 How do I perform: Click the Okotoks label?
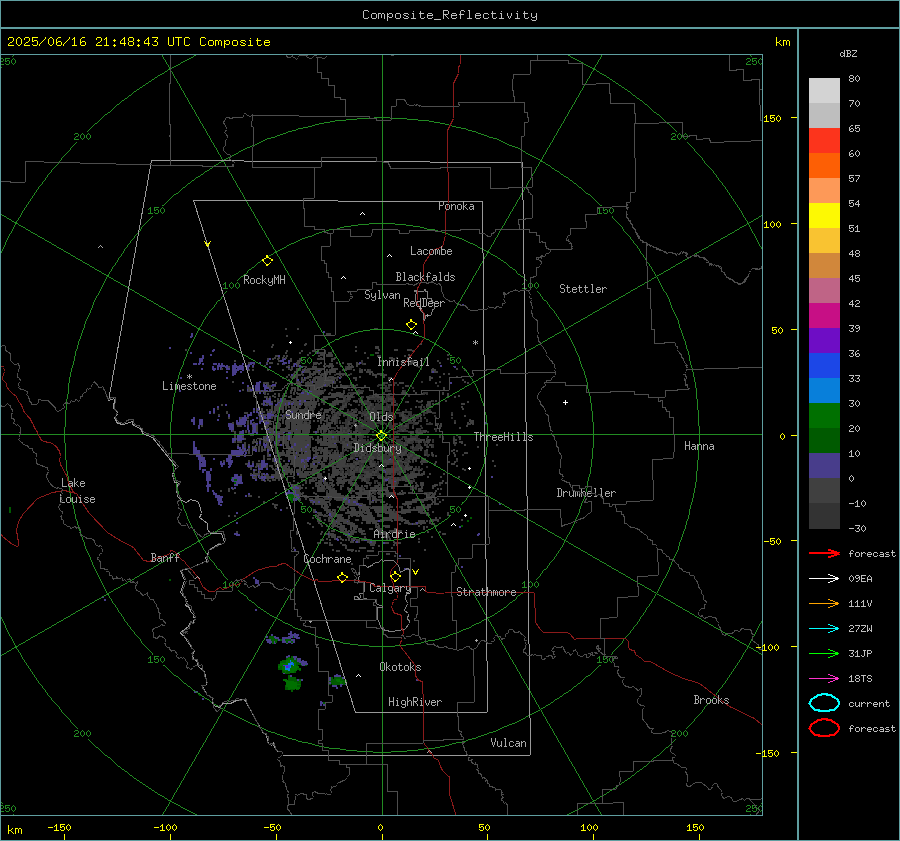tap(400, 666)
